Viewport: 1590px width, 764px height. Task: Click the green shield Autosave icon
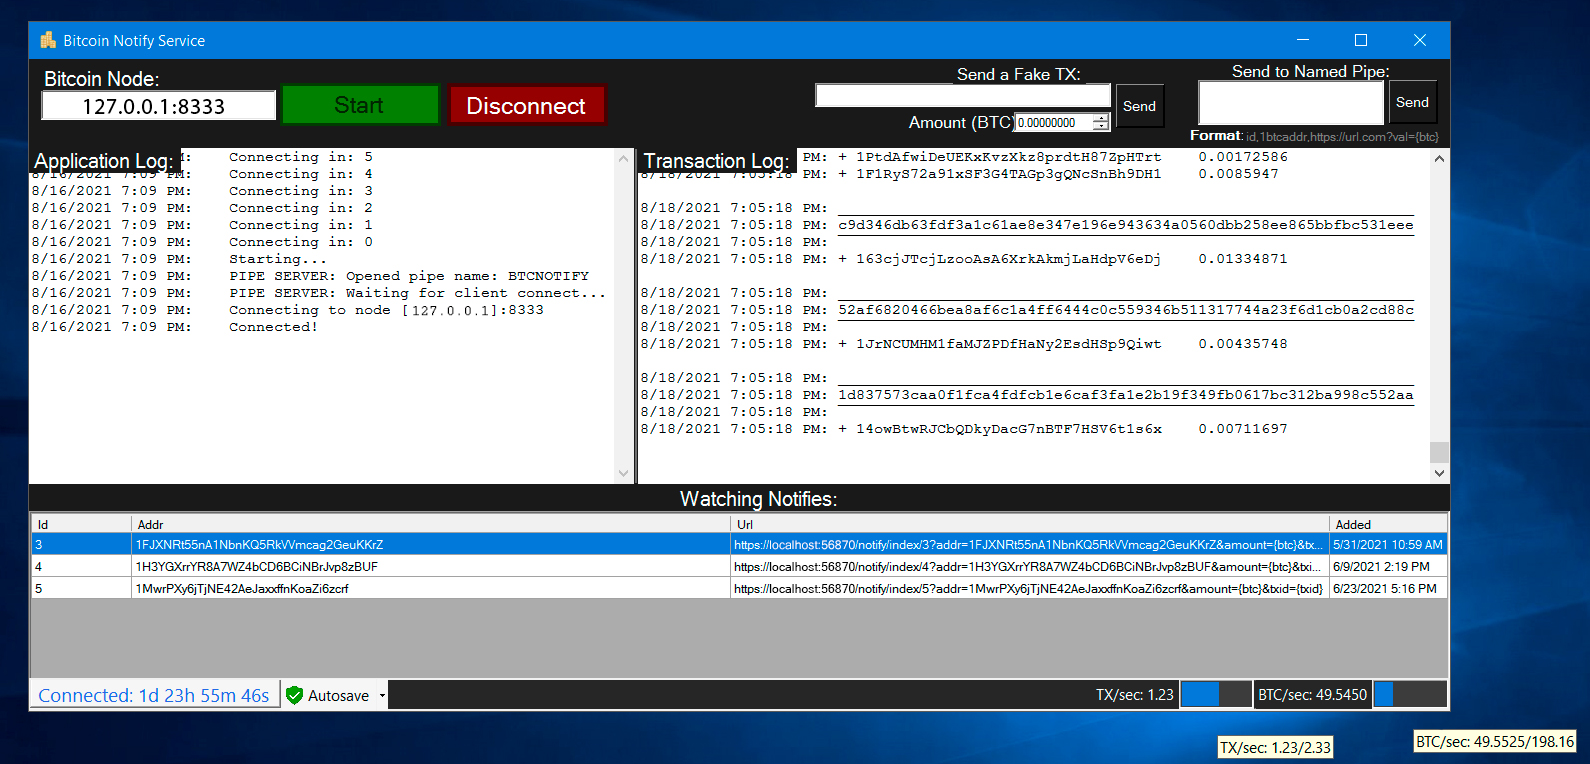point(294,695)
